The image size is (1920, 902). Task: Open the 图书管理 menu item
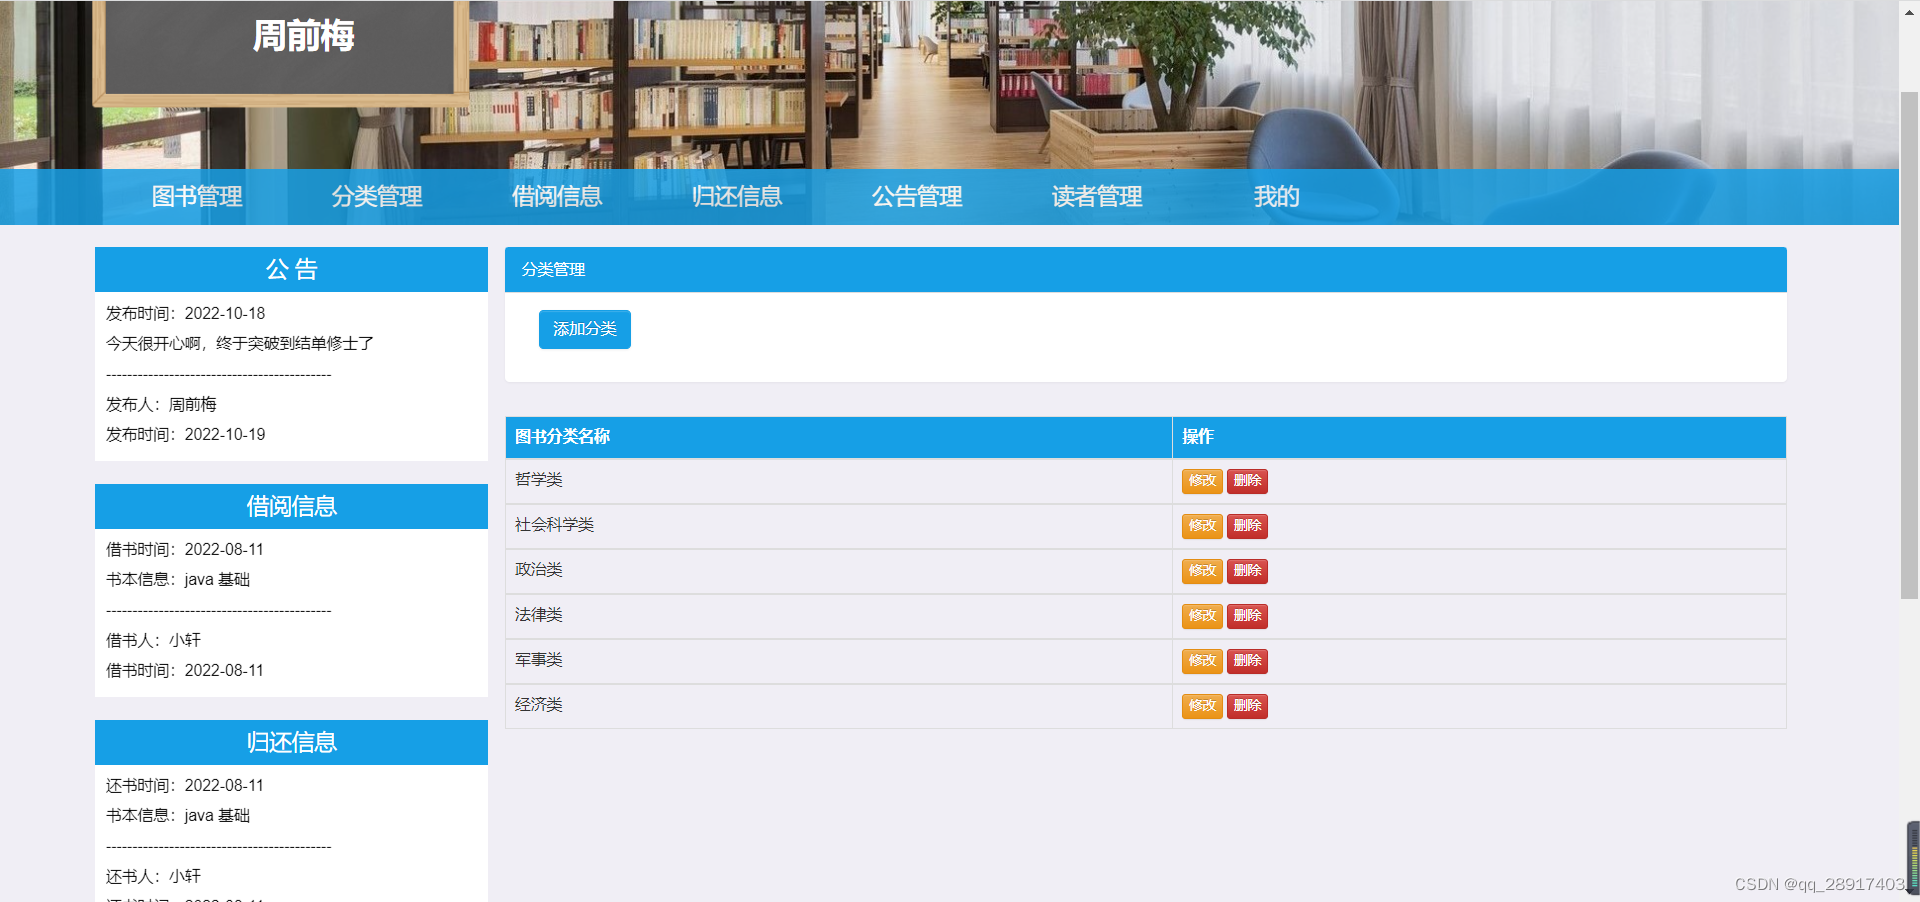(x=196, y=197)
